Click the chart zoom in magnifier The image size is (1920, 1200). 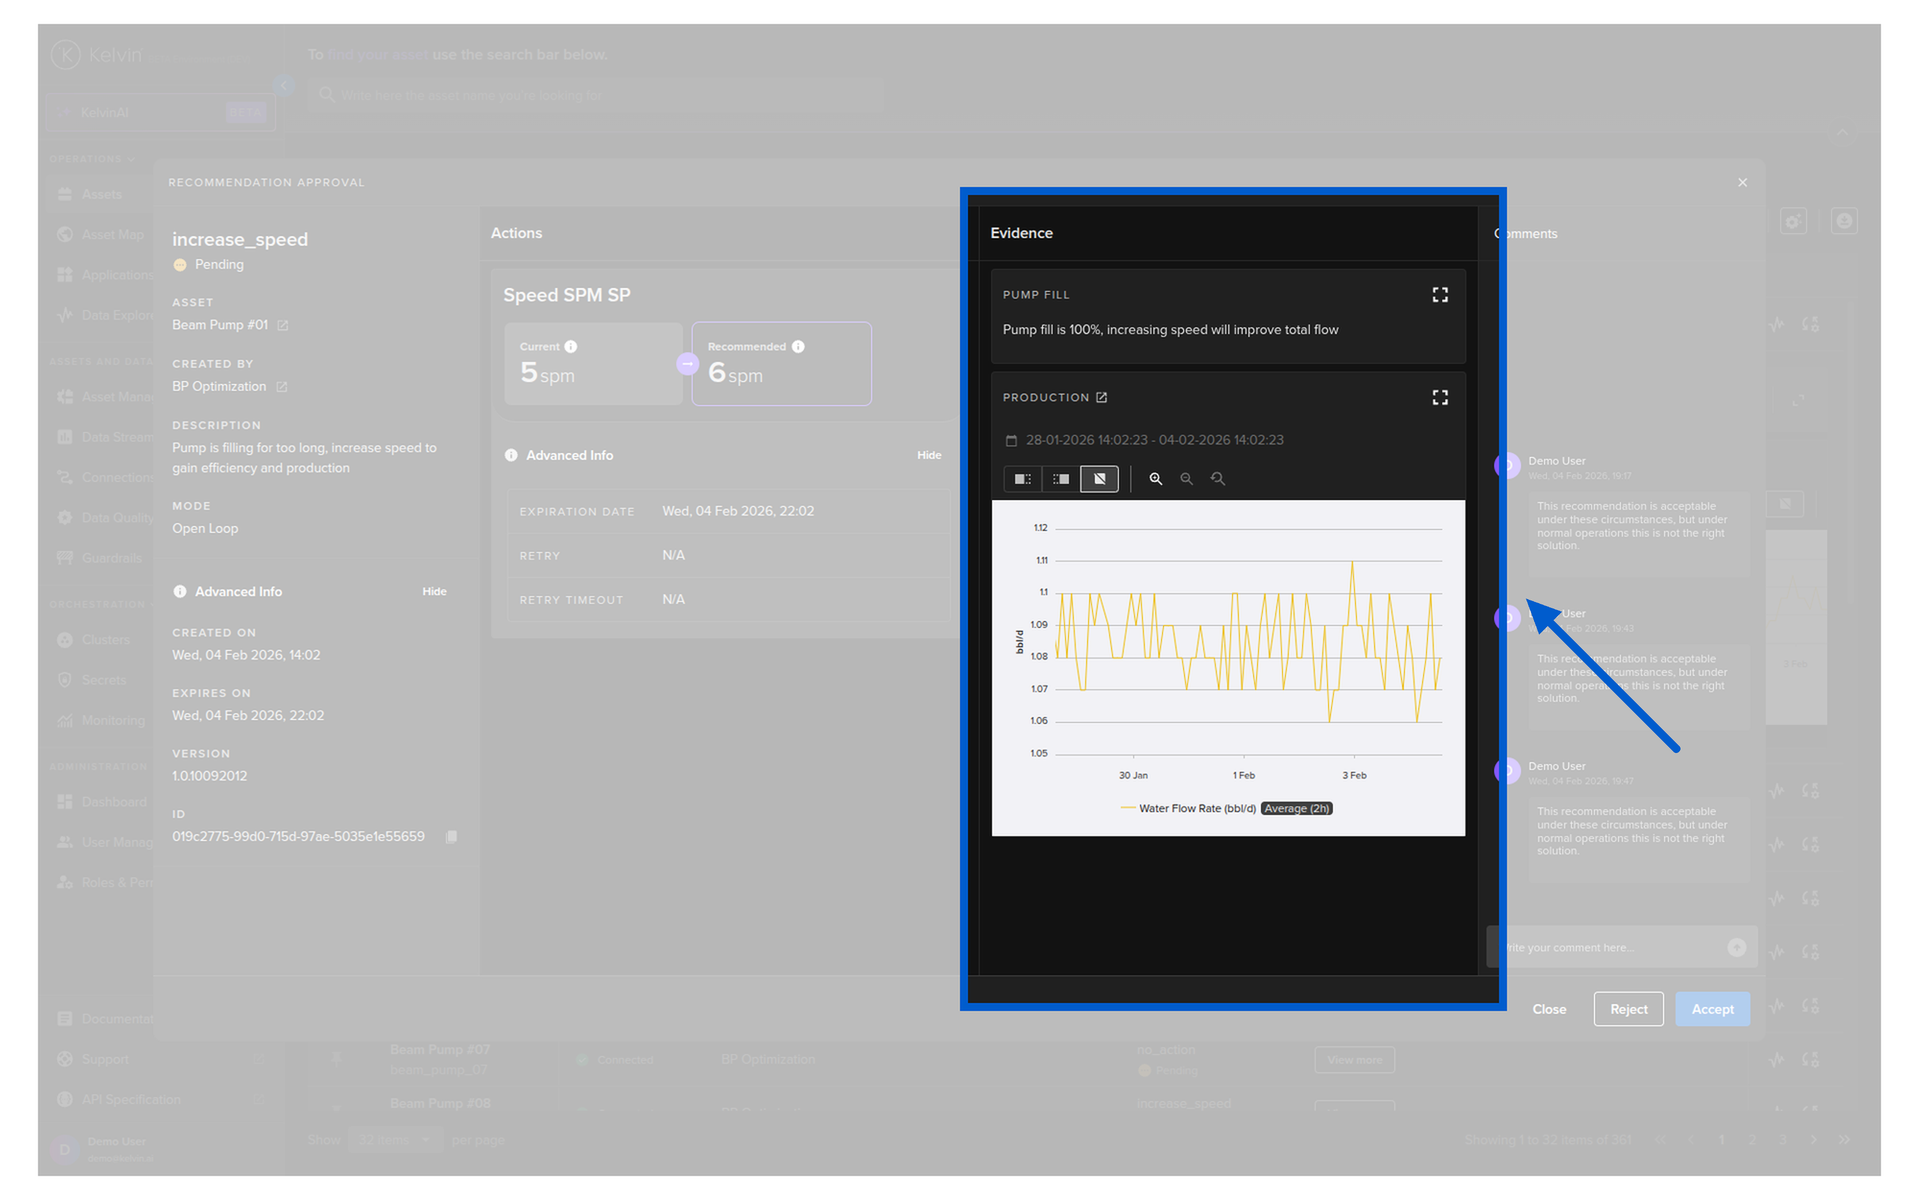[1155, 479]
